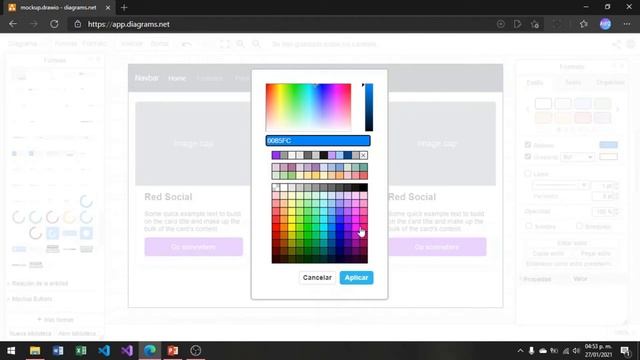Click the Gradiente color swatch
Screen dimensions: 640x360
(x=608, y=157)
